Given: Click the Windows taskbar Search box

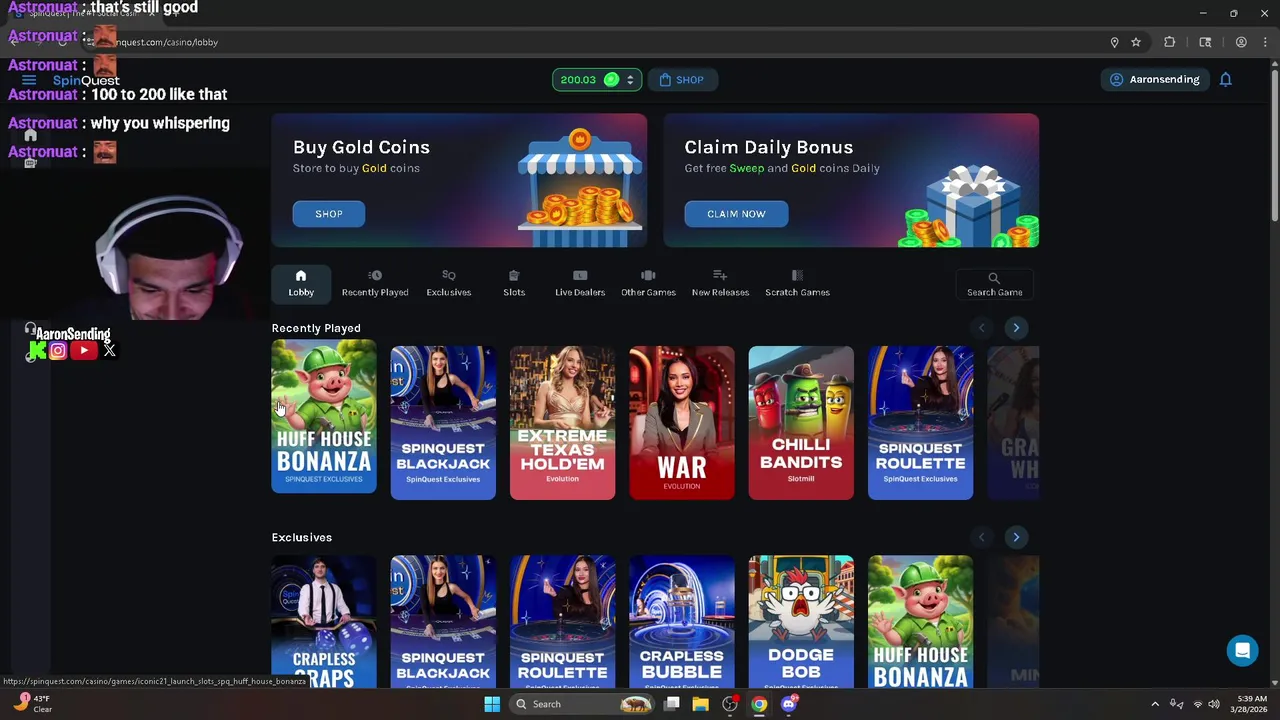Looking at the screenshot, I should tap(584, 704).
